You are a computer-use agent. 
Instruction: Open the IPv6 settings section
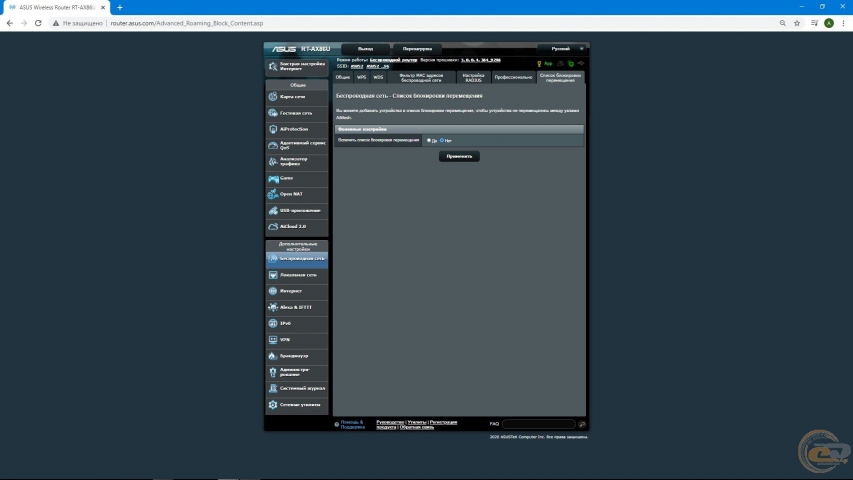[296, 324]
